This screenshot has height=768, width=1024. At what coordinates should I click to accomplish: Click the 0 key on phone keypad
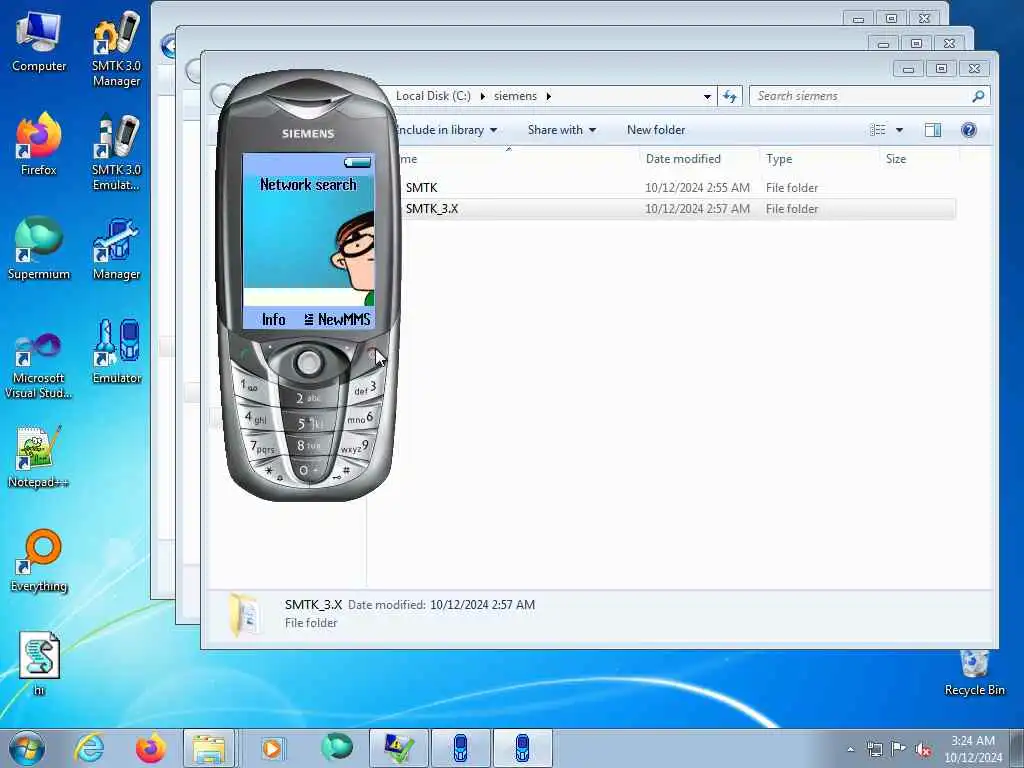point(308,471)
